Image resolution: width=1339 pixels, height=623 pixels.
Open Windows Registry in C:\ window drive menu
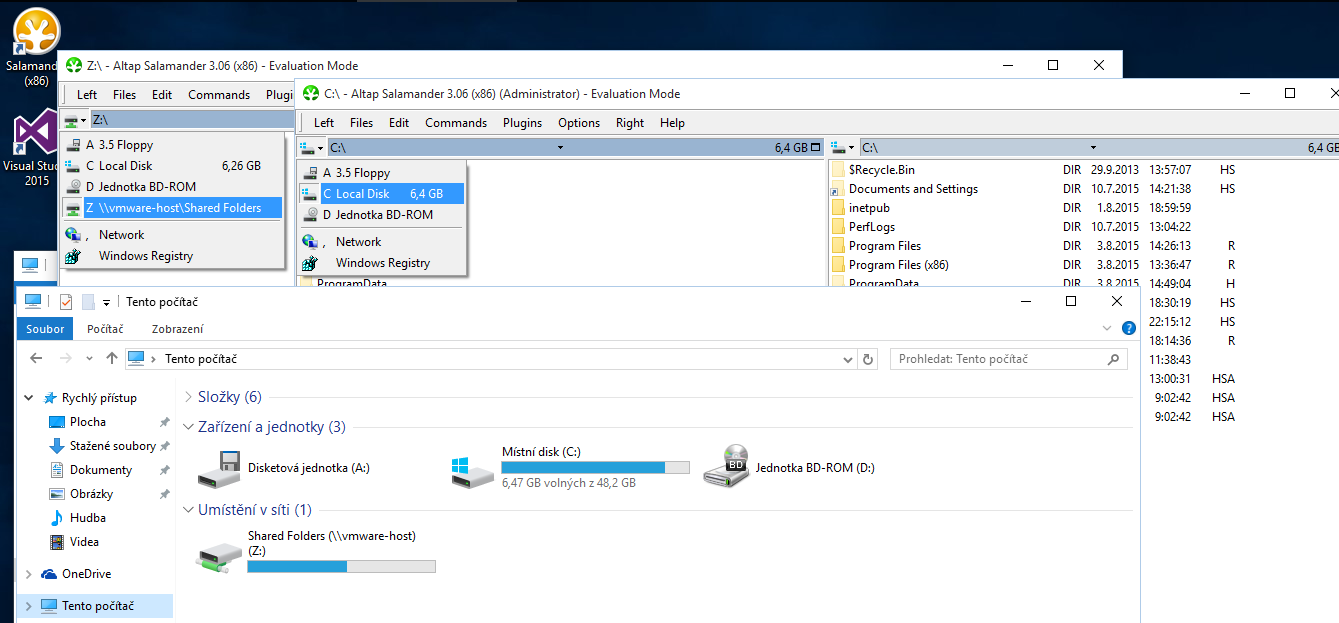tap(382, 263)
